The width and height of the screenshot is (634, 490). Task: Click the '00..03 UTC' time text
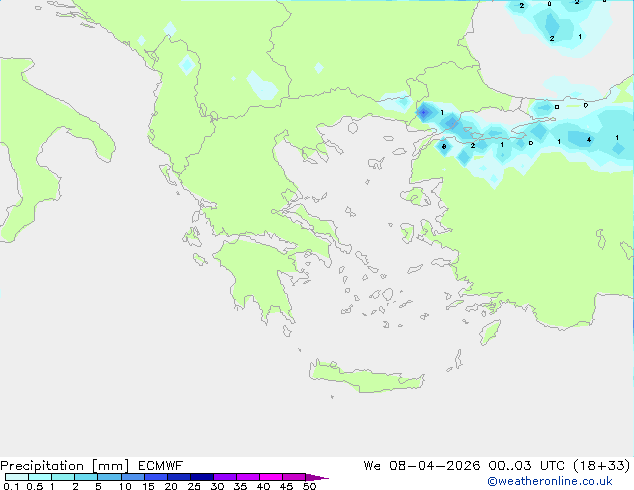(x=526, y=466)
